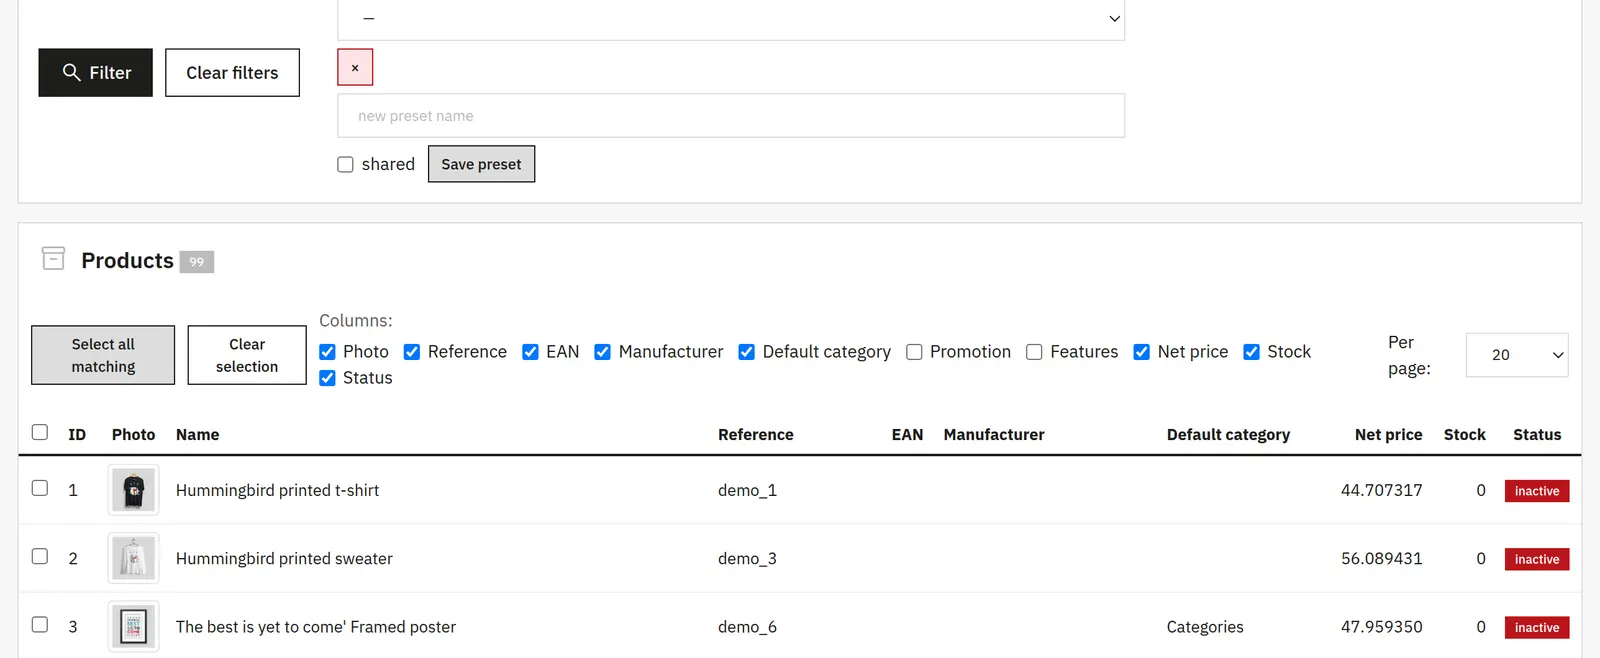Enable the Promotion column checkbox
Viewport: 1600px width, 658px height.
[914, 352]
